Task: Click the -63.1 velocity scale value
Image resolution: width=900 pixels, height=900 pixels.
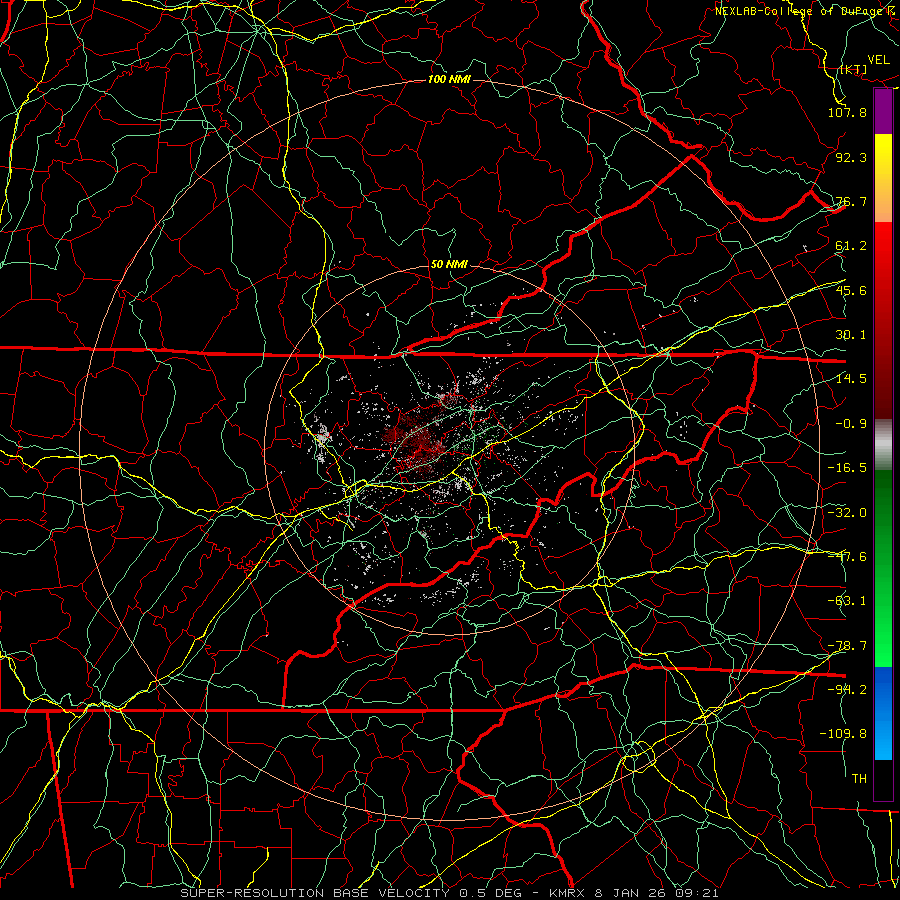Action: pyautogui.click(x=847, y=601)
